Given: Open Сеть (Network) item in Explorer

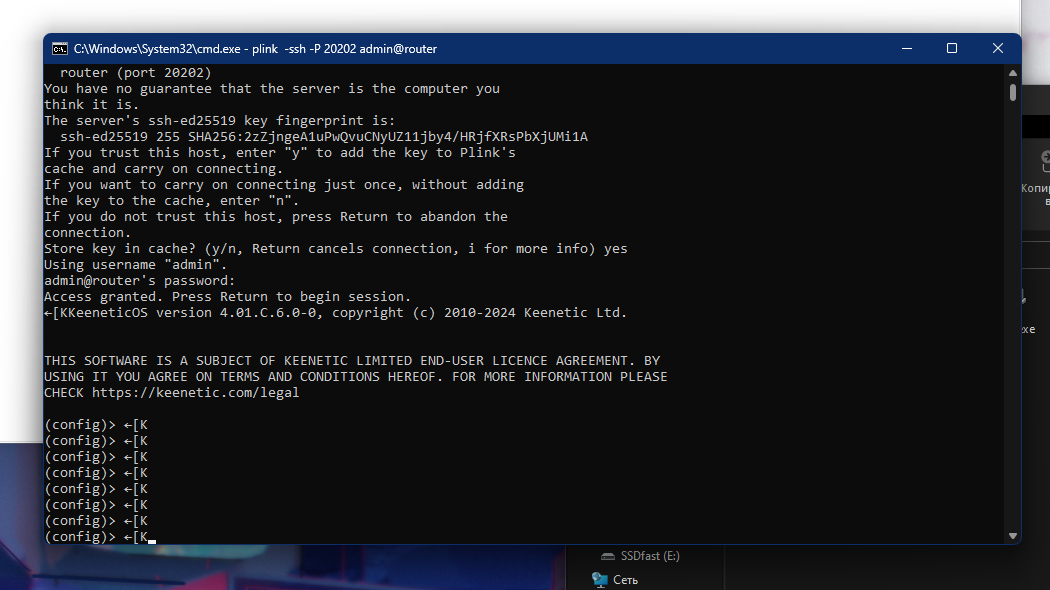Looking at the screenshot, I should point(625,580).
